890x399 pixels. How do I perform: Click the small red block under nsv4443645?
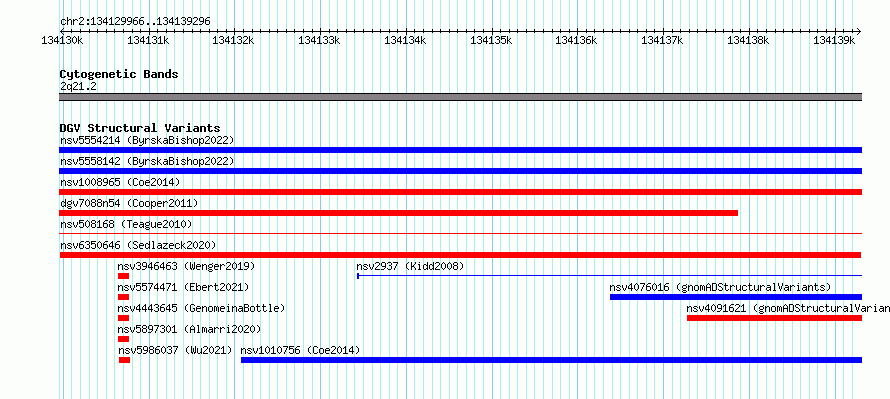[124, 318]
